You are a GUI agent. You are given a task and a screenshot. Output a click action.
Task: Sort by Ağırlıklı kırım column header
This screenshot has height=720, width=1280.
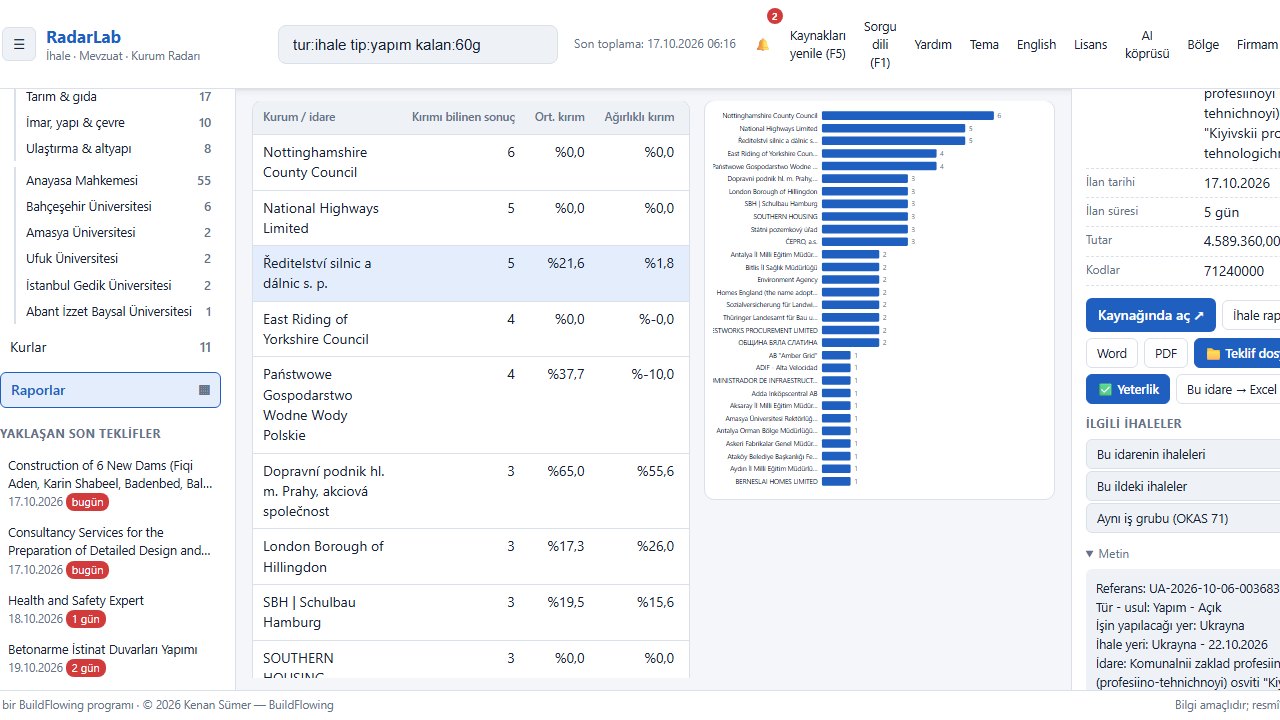coord(639,118)
